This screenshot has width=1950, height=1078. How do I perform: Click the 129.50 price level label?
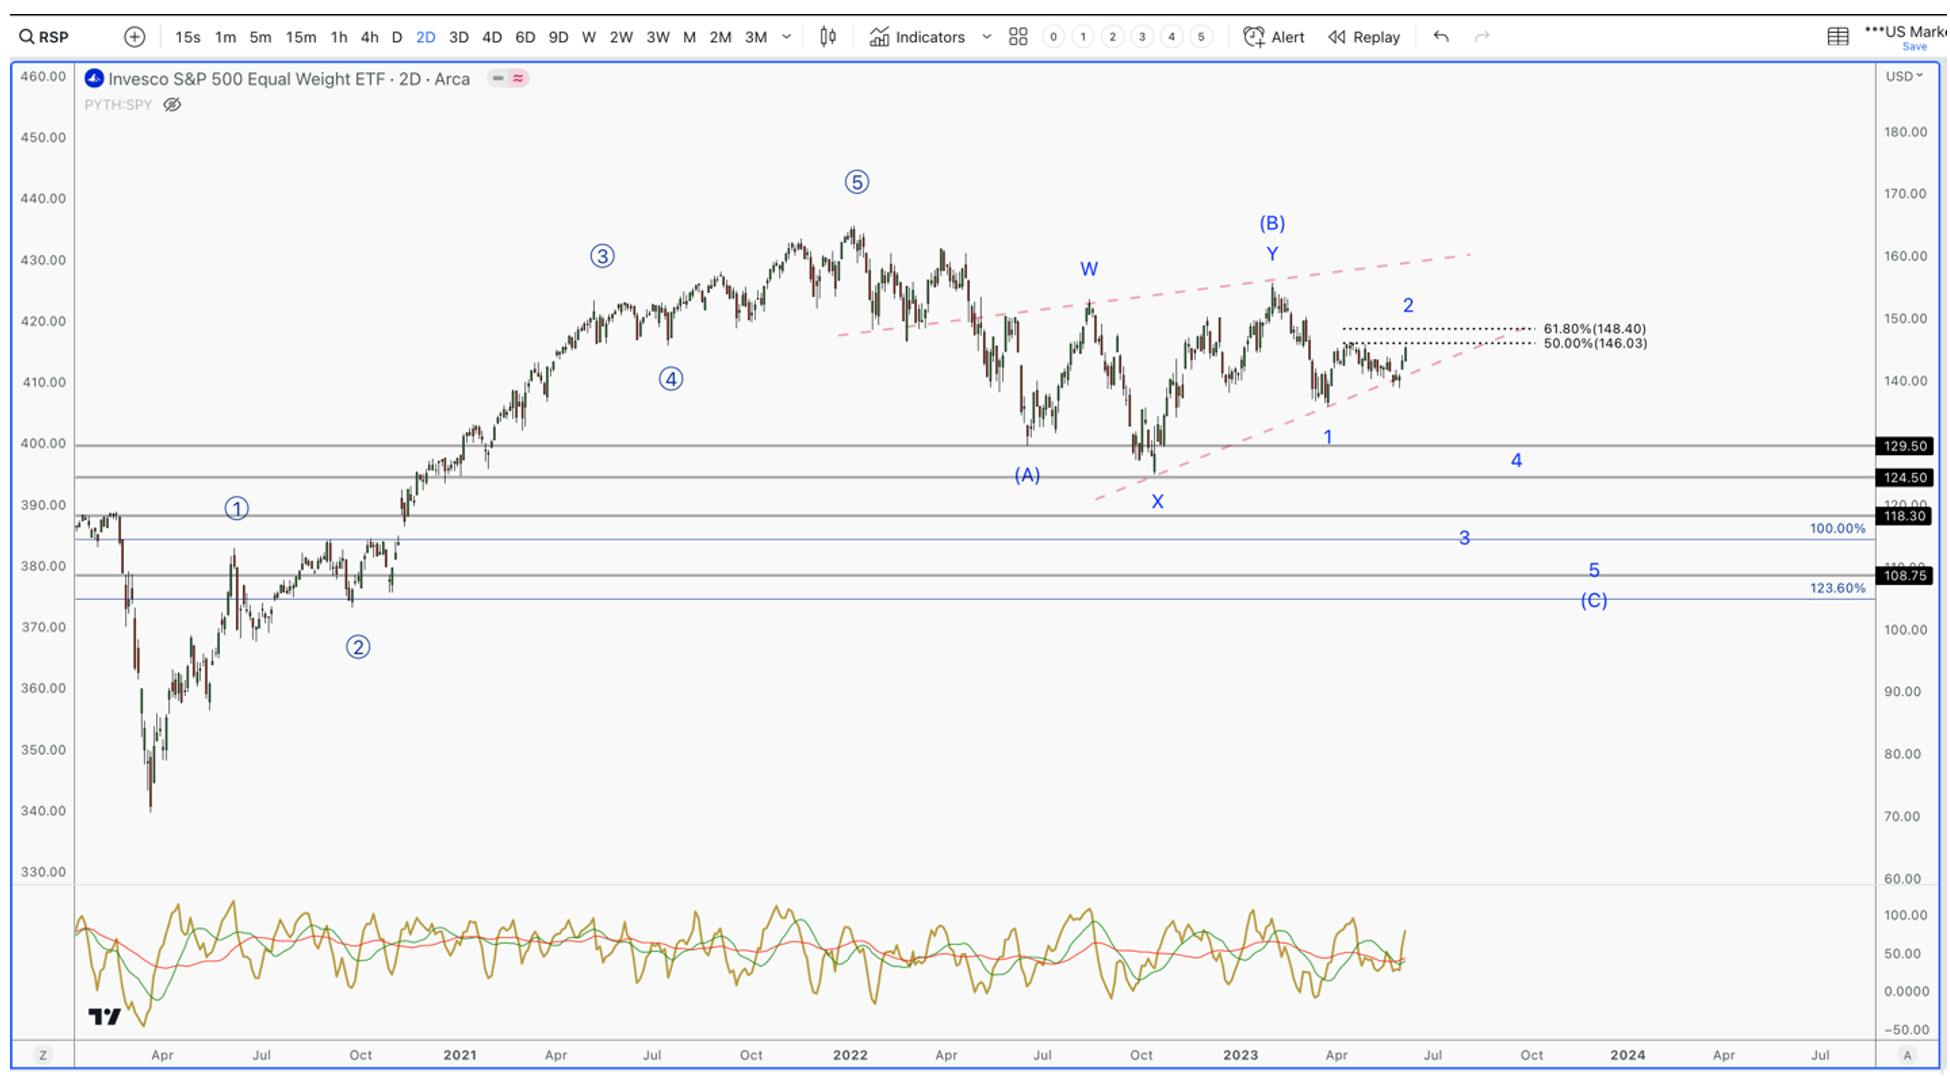point(1905,446)
